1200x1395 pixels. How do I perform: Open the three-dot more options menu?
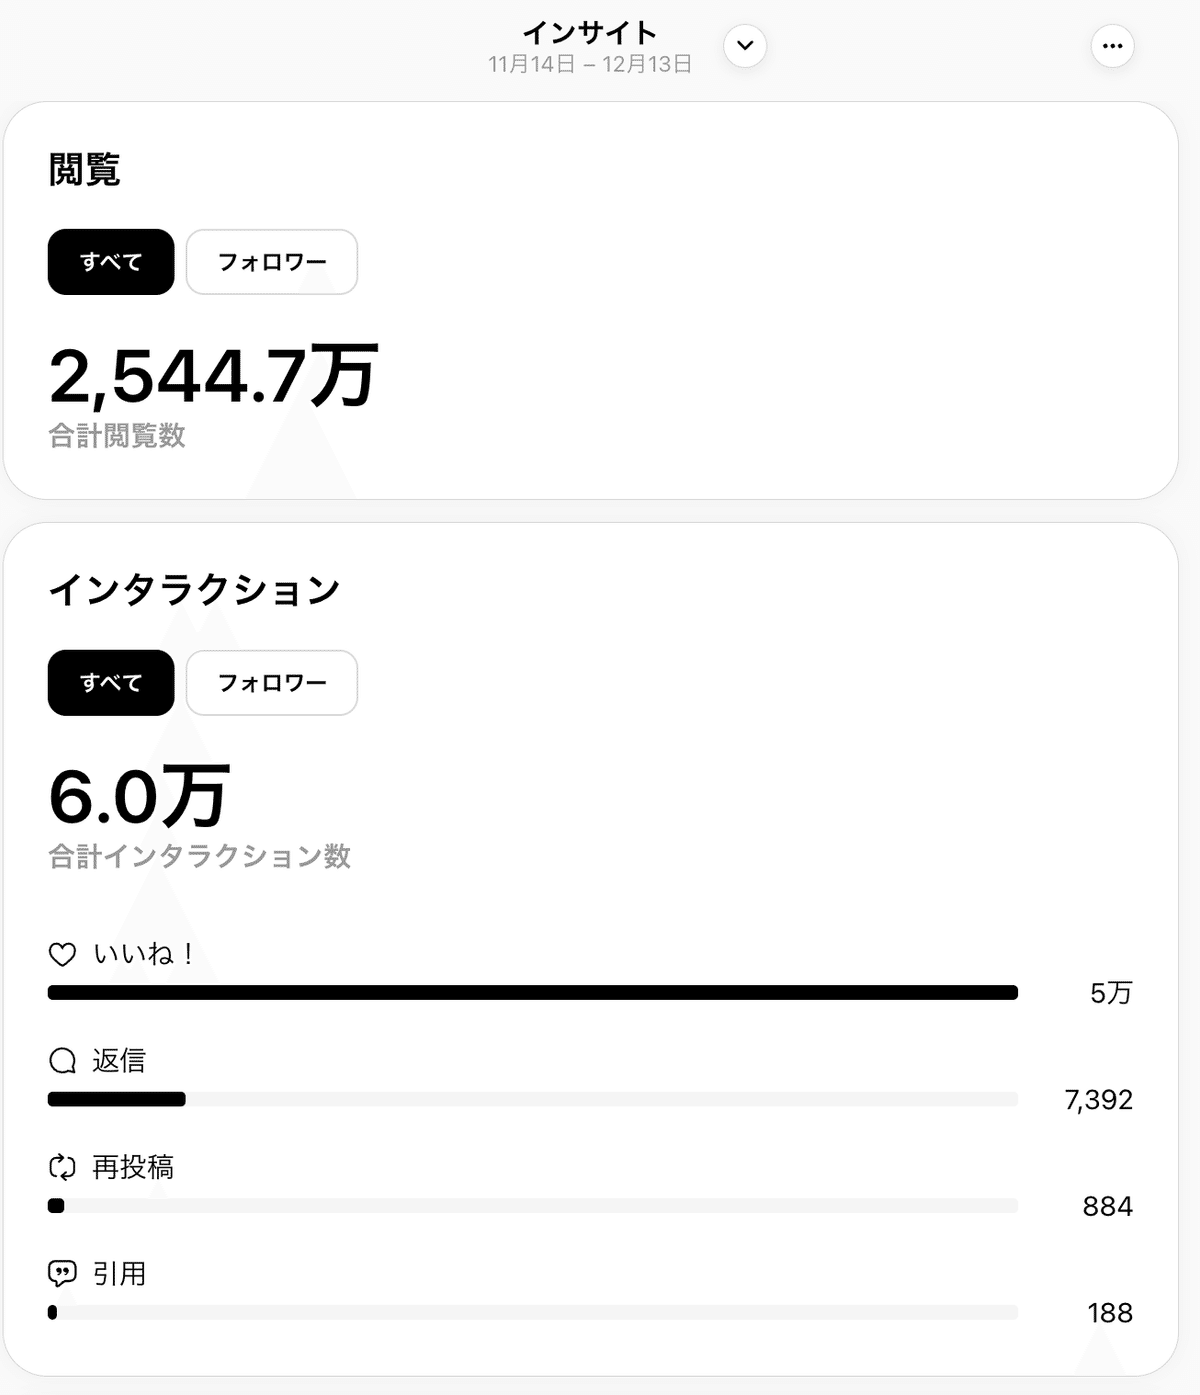(1112, 46)
